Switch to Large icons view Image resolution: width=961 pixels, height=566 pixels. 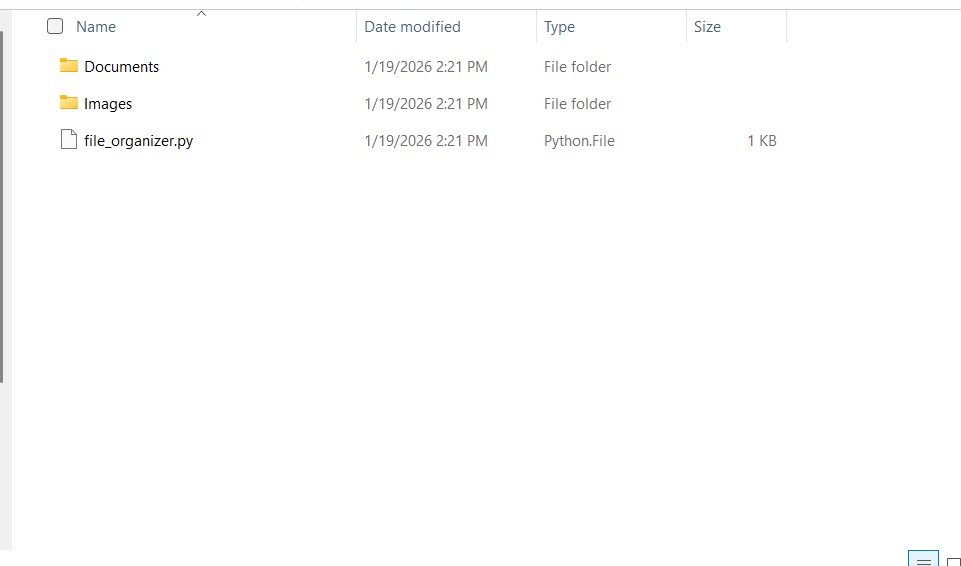point(953,561)
